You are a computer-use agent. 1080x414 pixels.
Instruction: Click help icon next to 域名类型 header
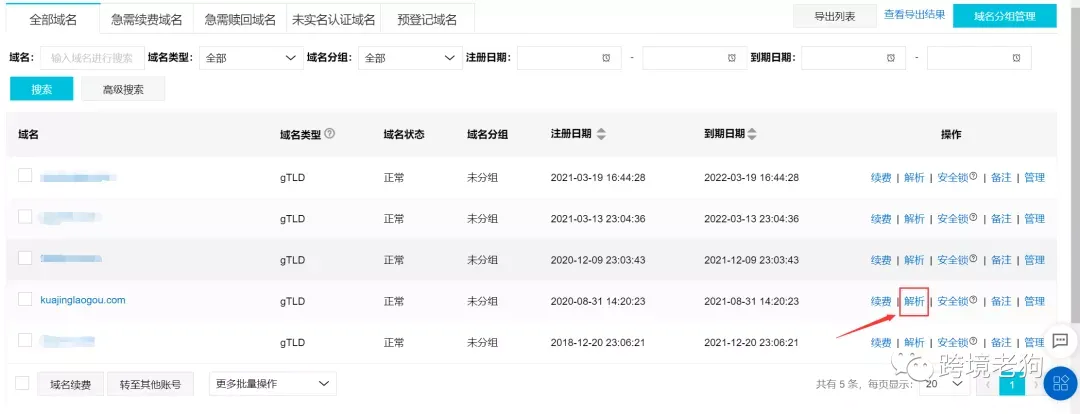329,134
